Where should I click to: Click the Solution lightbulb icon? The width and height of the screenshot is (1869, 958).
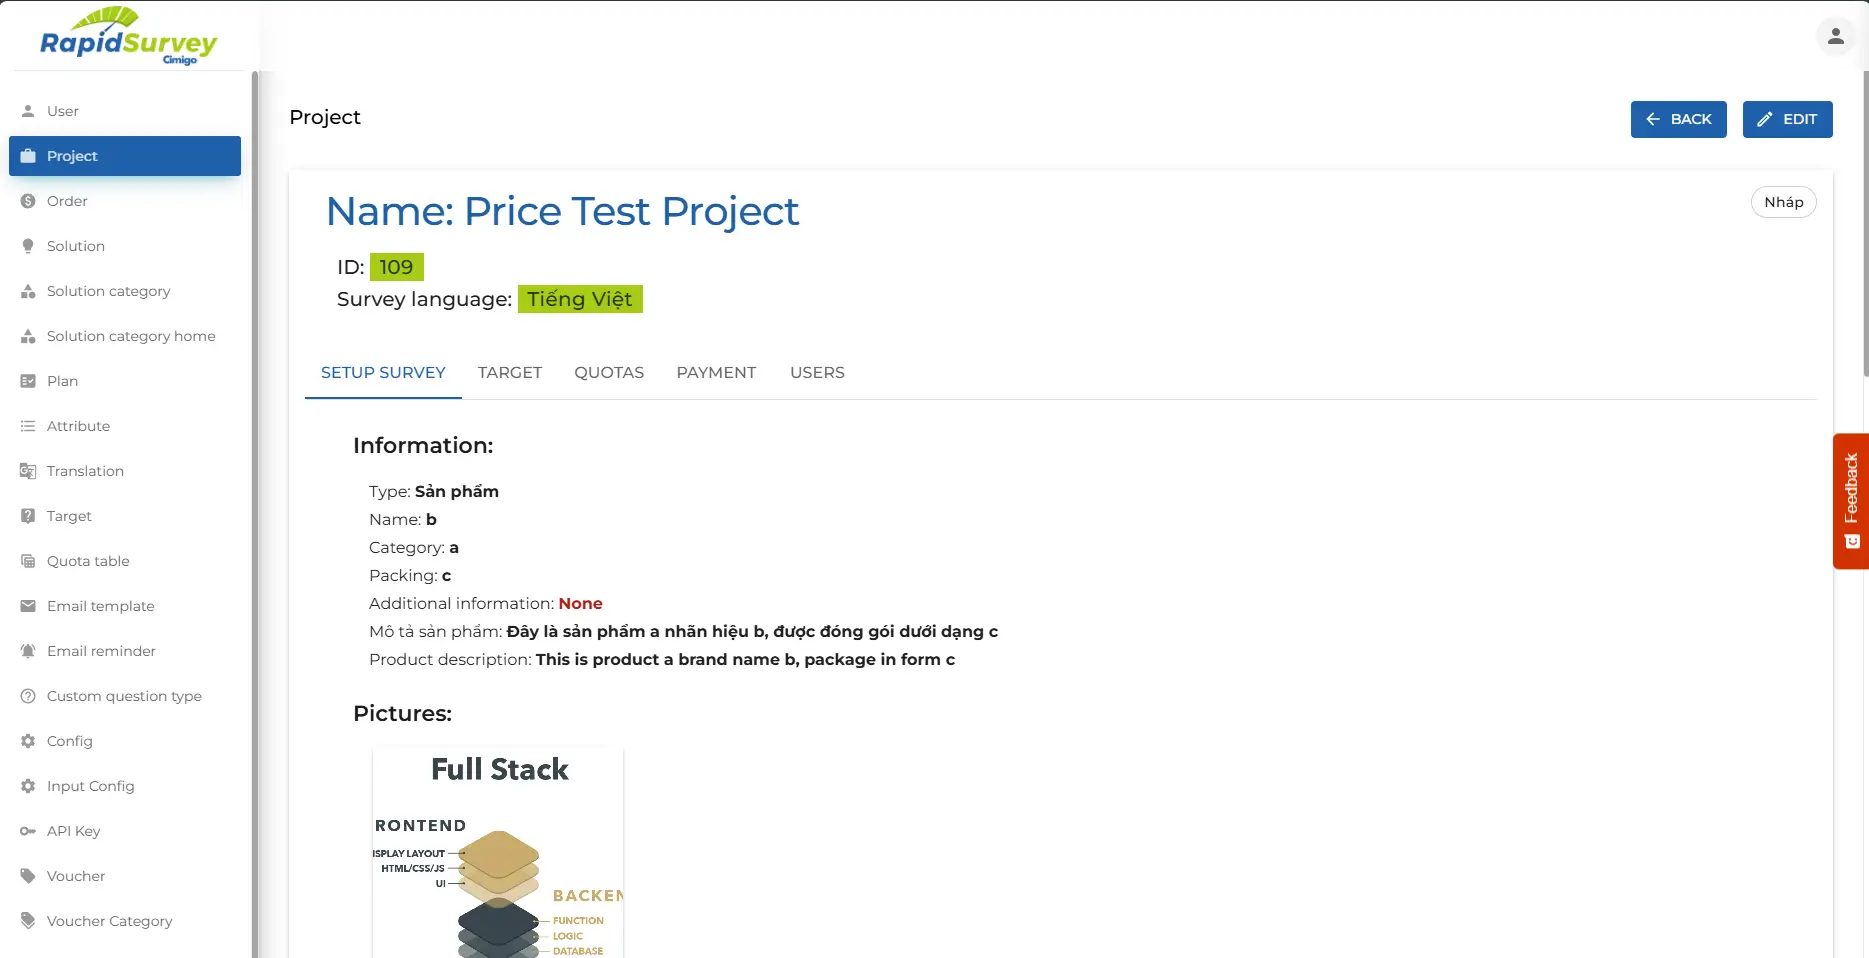(28, 246)
